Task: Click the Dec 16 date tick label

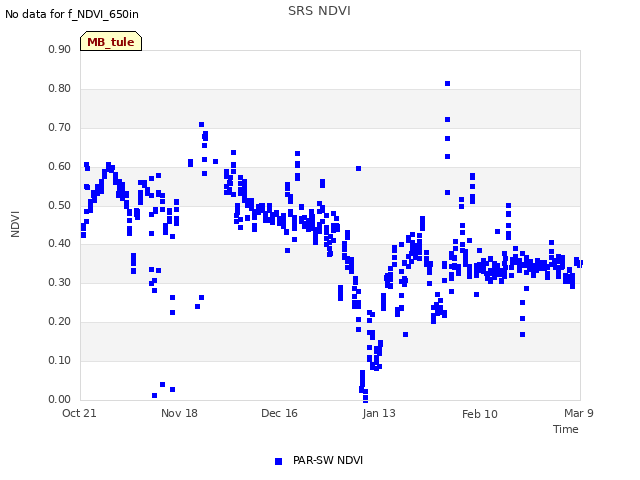Action: tap(279, 413)
